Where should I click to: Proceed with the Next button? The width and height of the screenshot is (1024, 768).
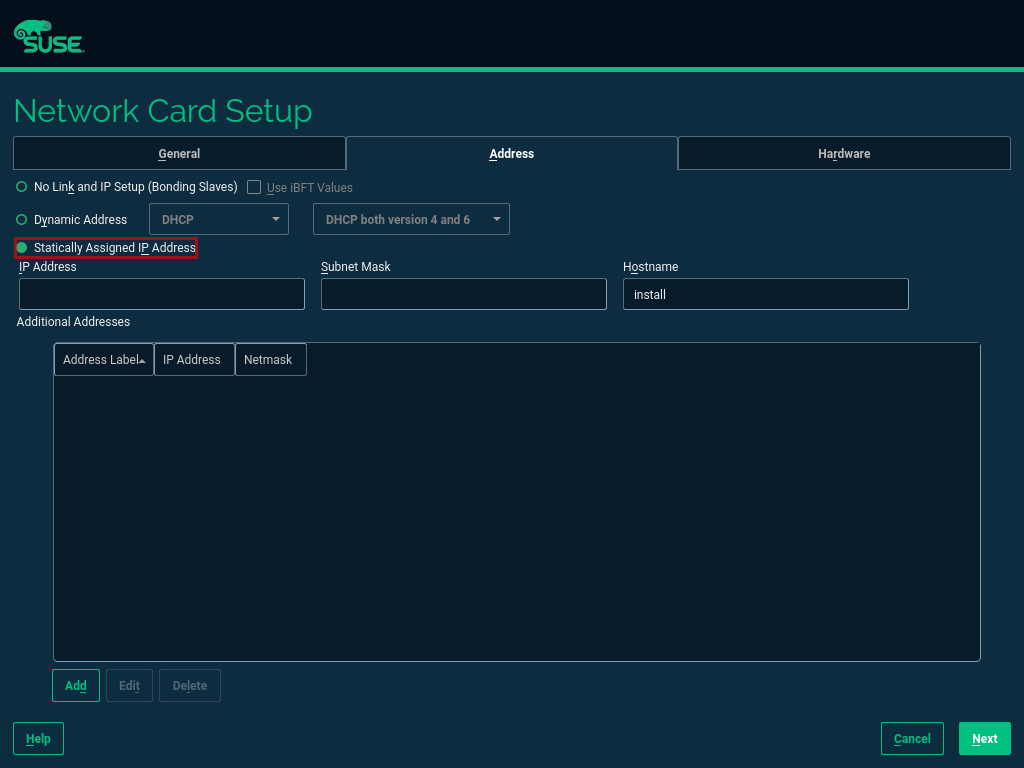point(984,738)
